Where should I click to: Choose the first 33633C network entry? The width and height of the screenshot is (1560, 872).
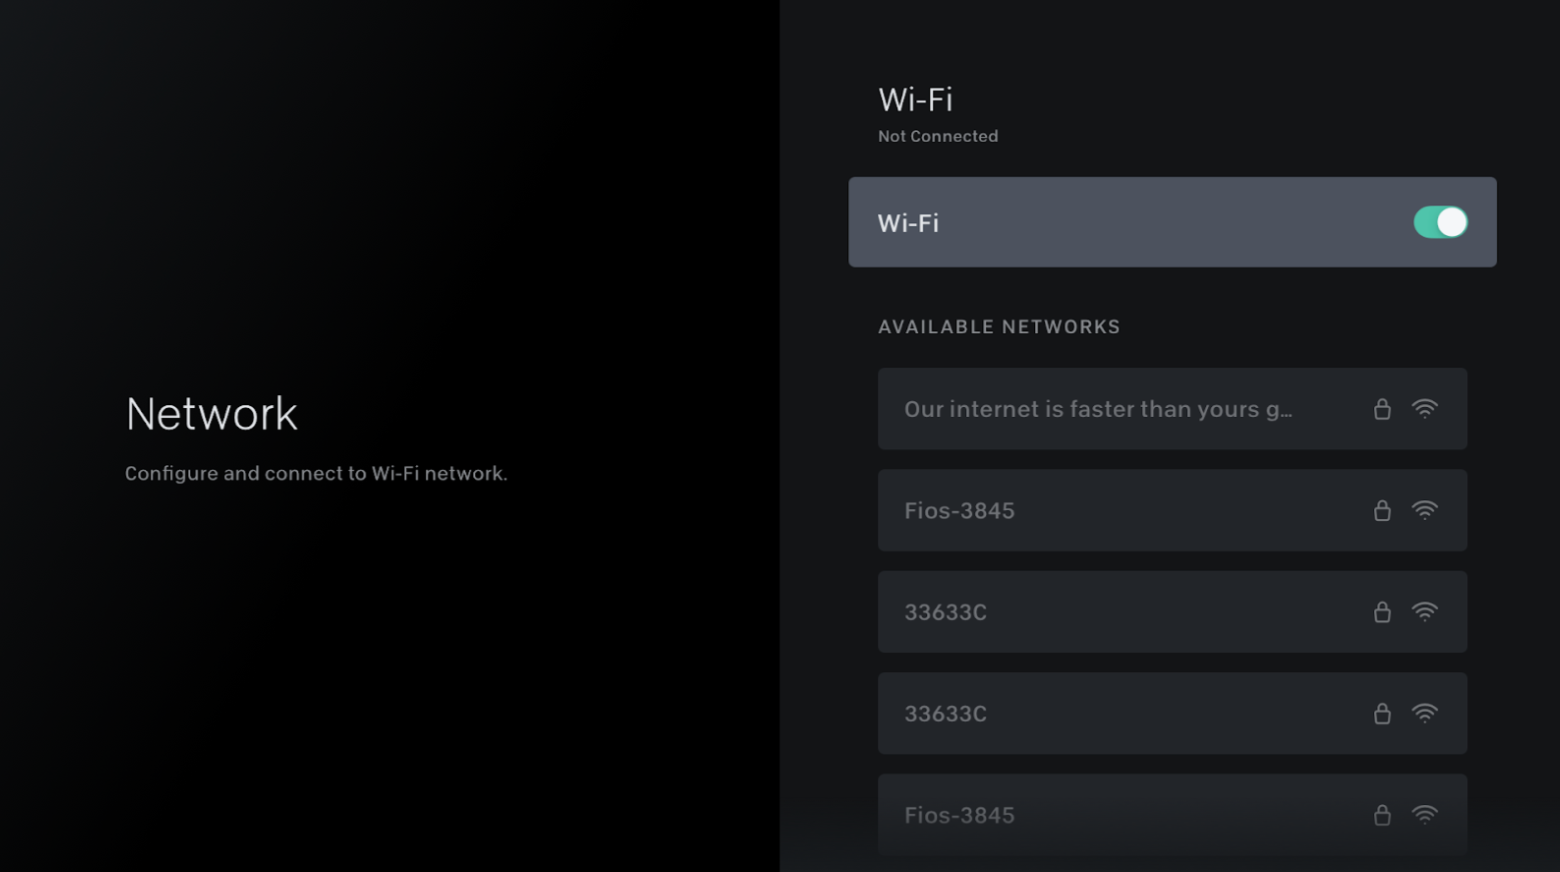pyautogui.click(x=946, y=612)
